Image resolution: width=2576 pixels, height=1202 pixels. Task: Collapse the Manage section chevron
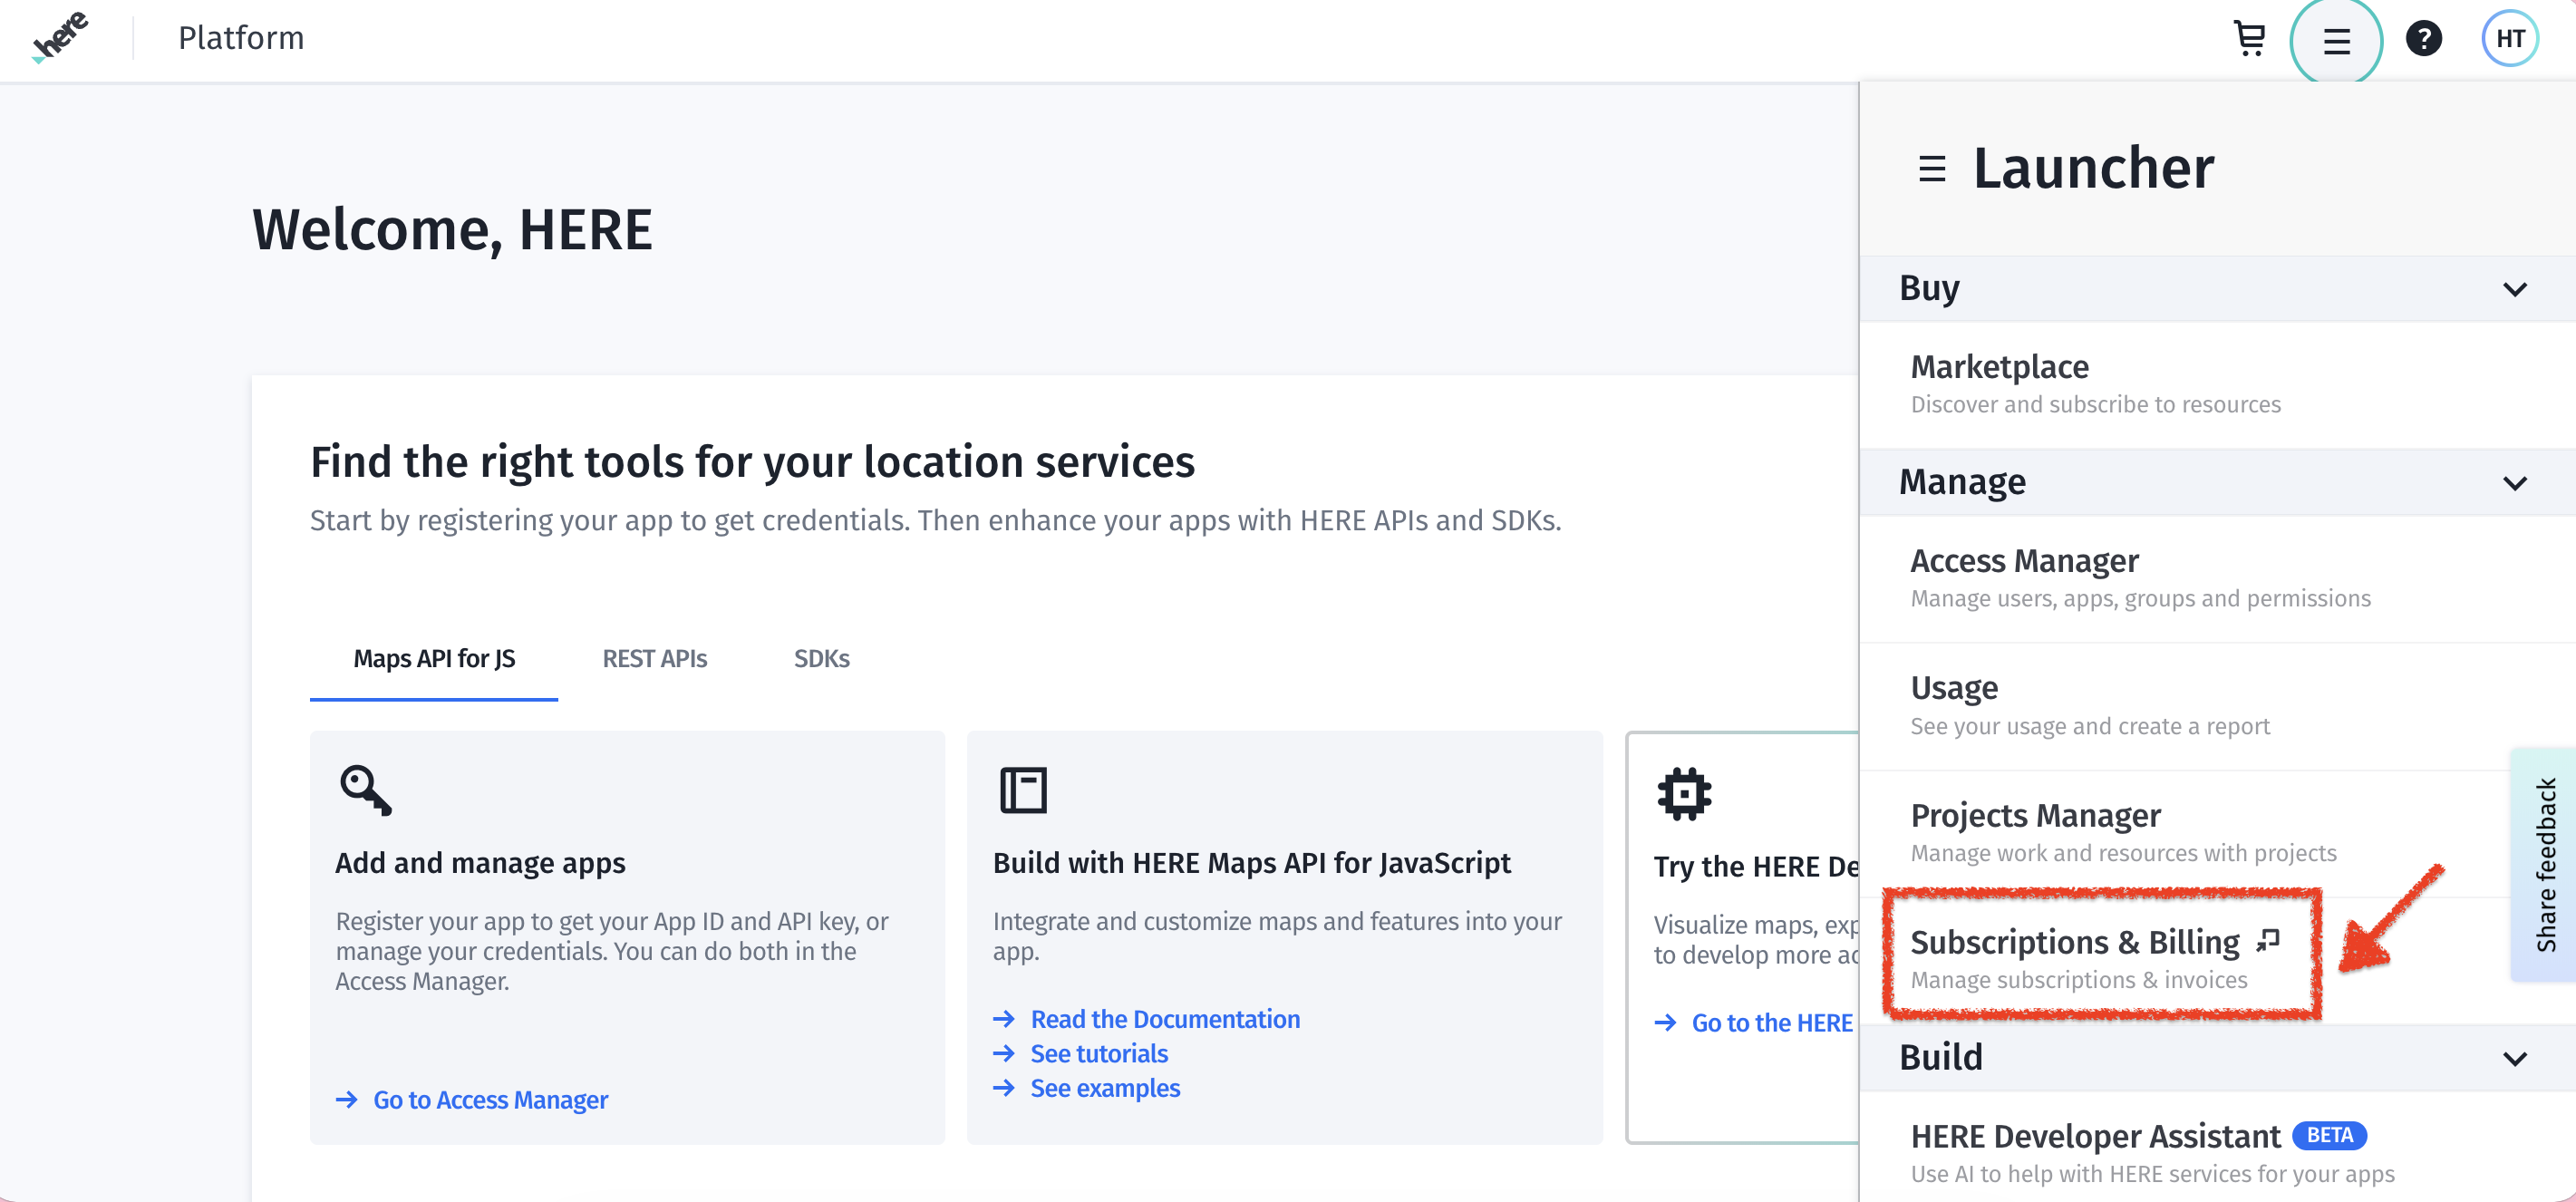pos(2515,483)
